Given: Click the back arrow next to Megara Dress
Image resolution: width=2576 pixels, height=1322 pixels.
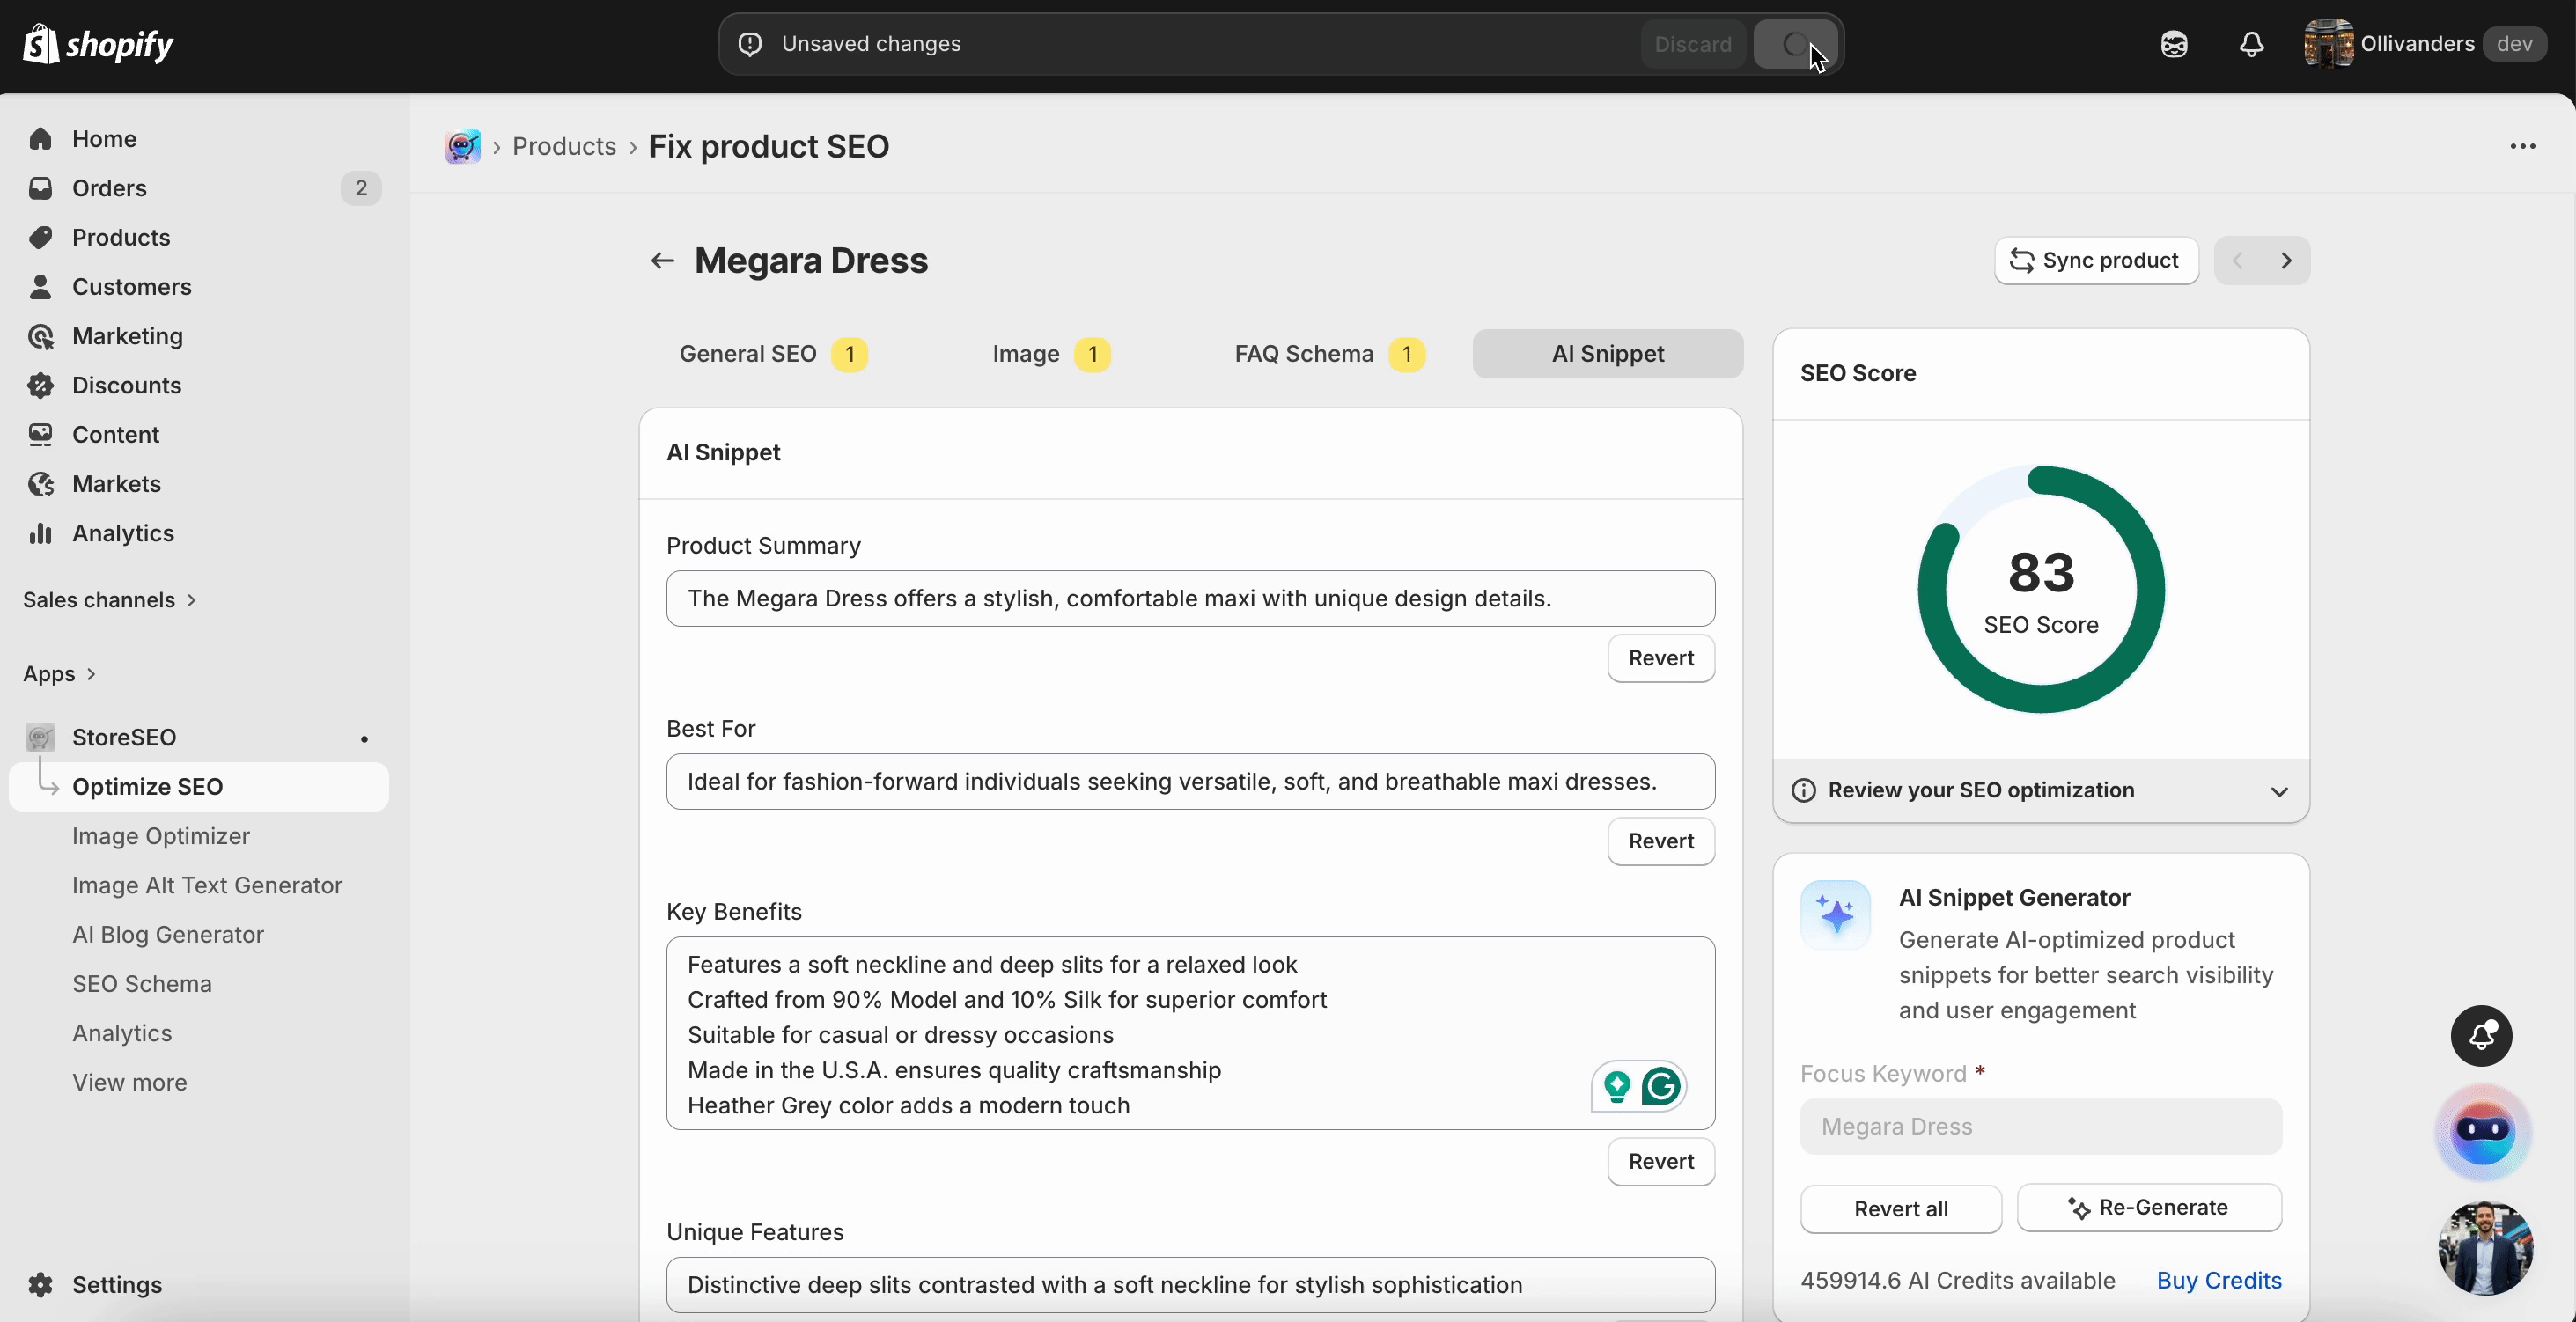Looking at the screenshot, I should click(x=661, y=260).
